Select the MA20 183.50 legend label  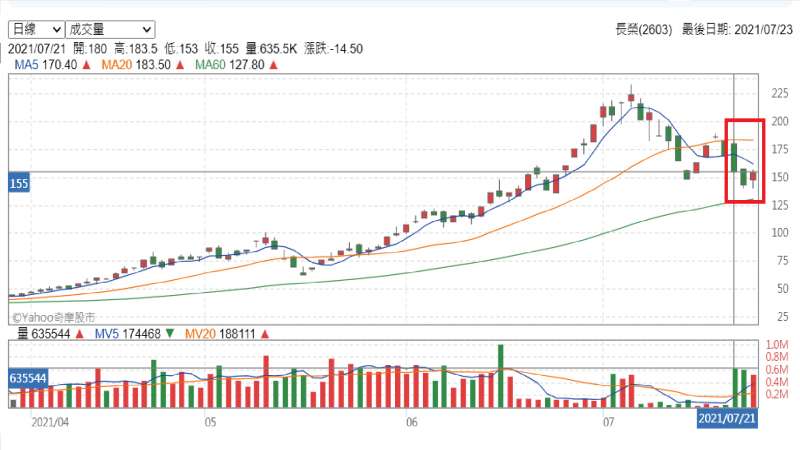[x=136, y=65]
